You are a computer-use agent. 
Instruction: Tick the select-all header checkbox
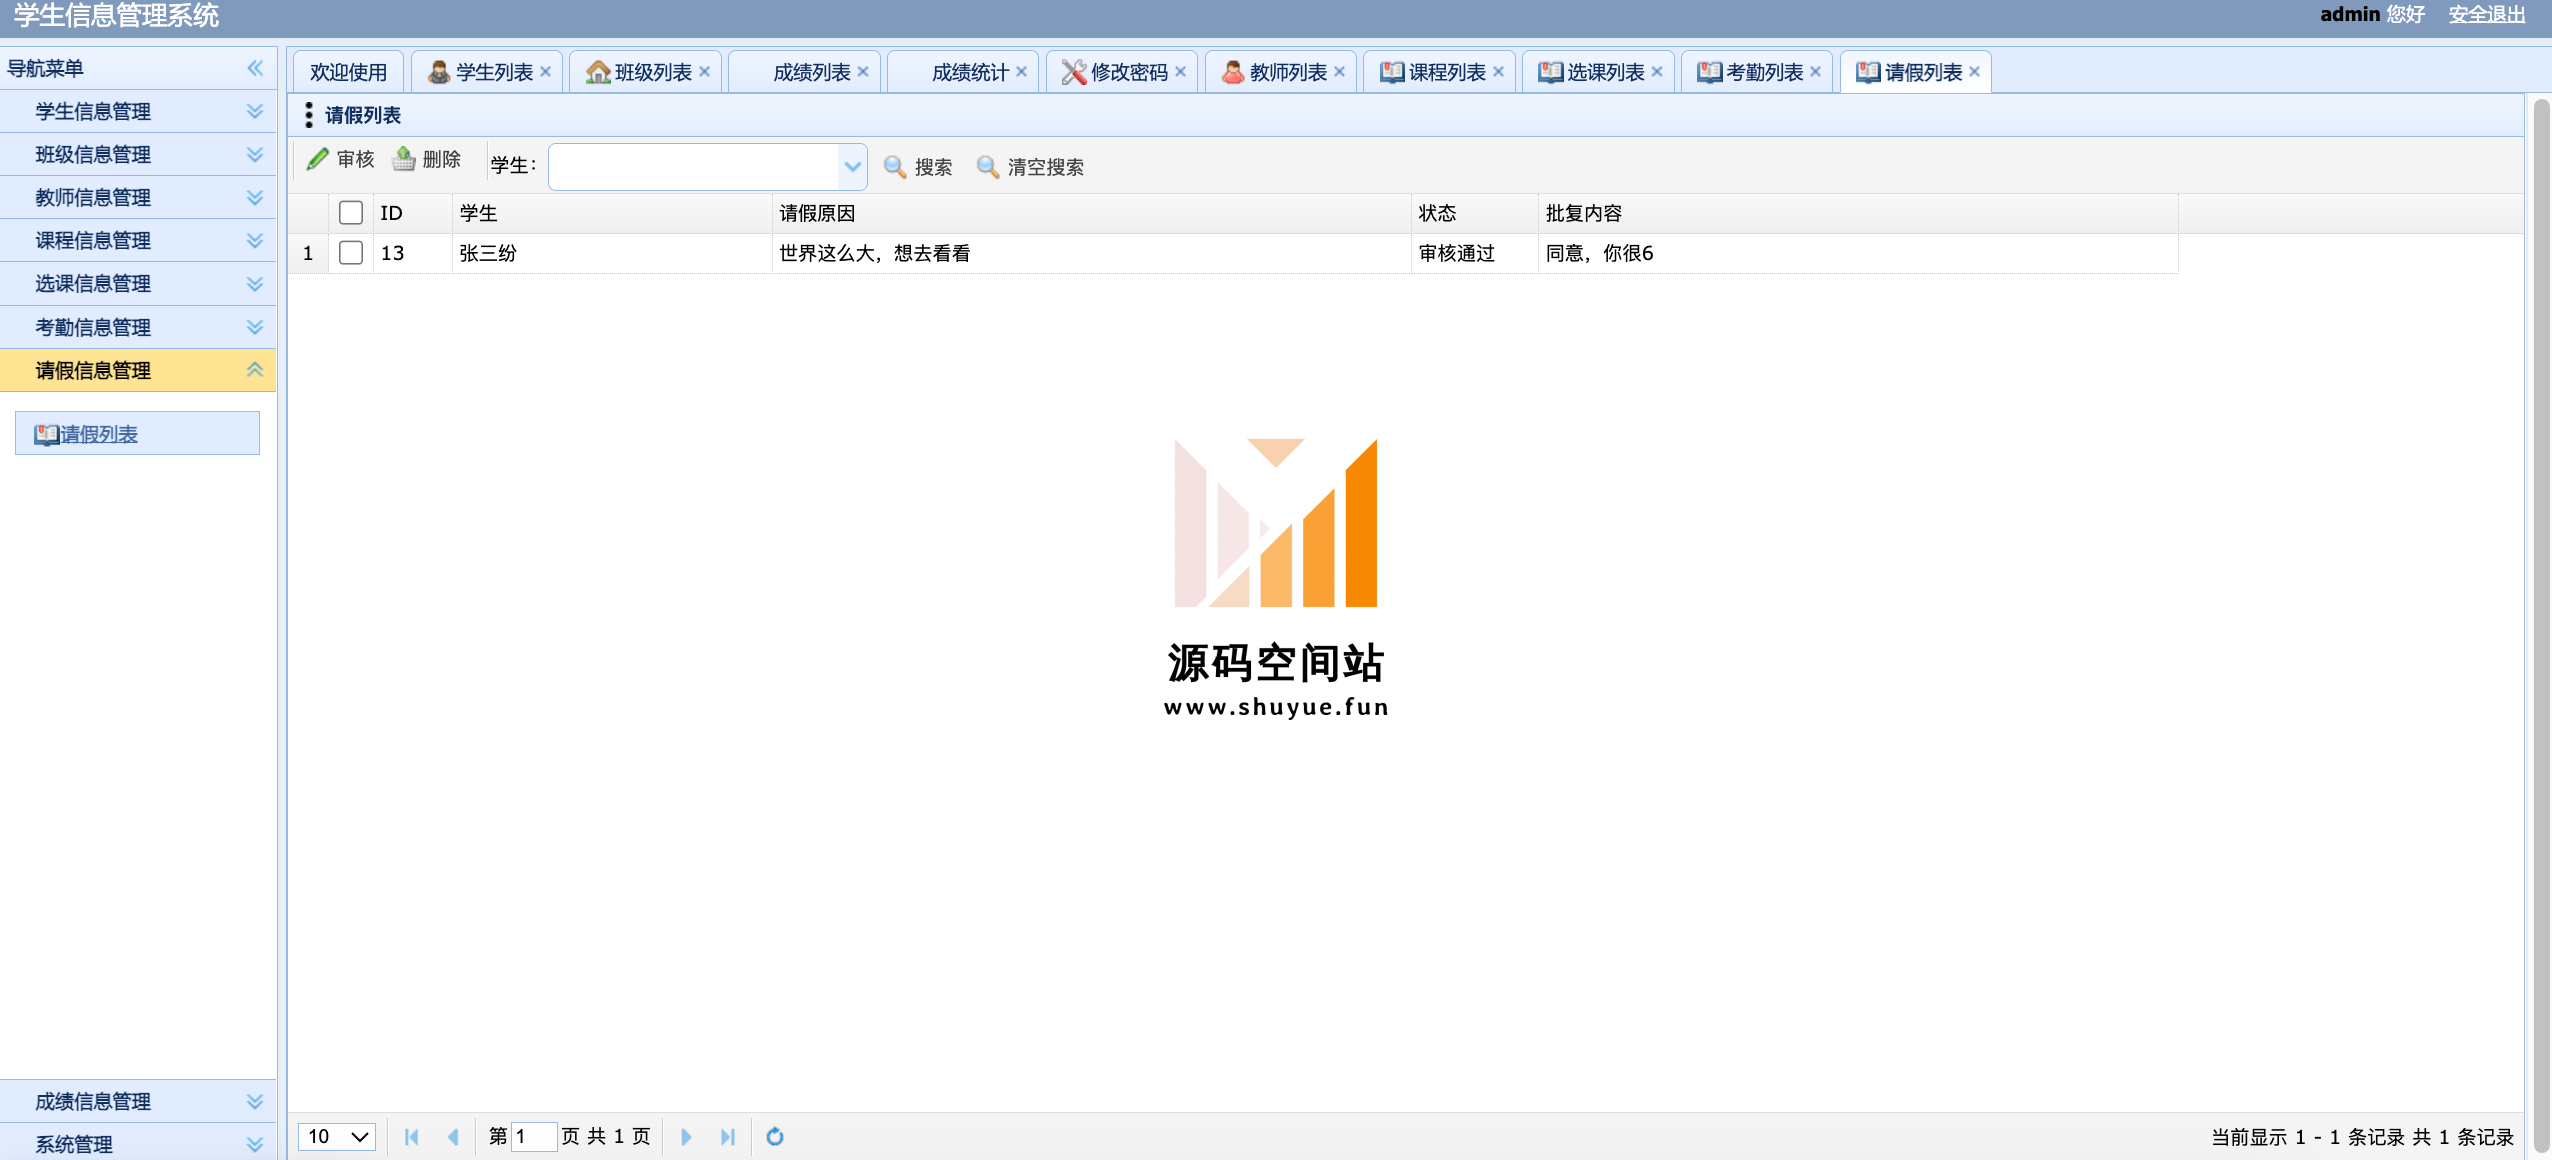click(x=351, y=213)
